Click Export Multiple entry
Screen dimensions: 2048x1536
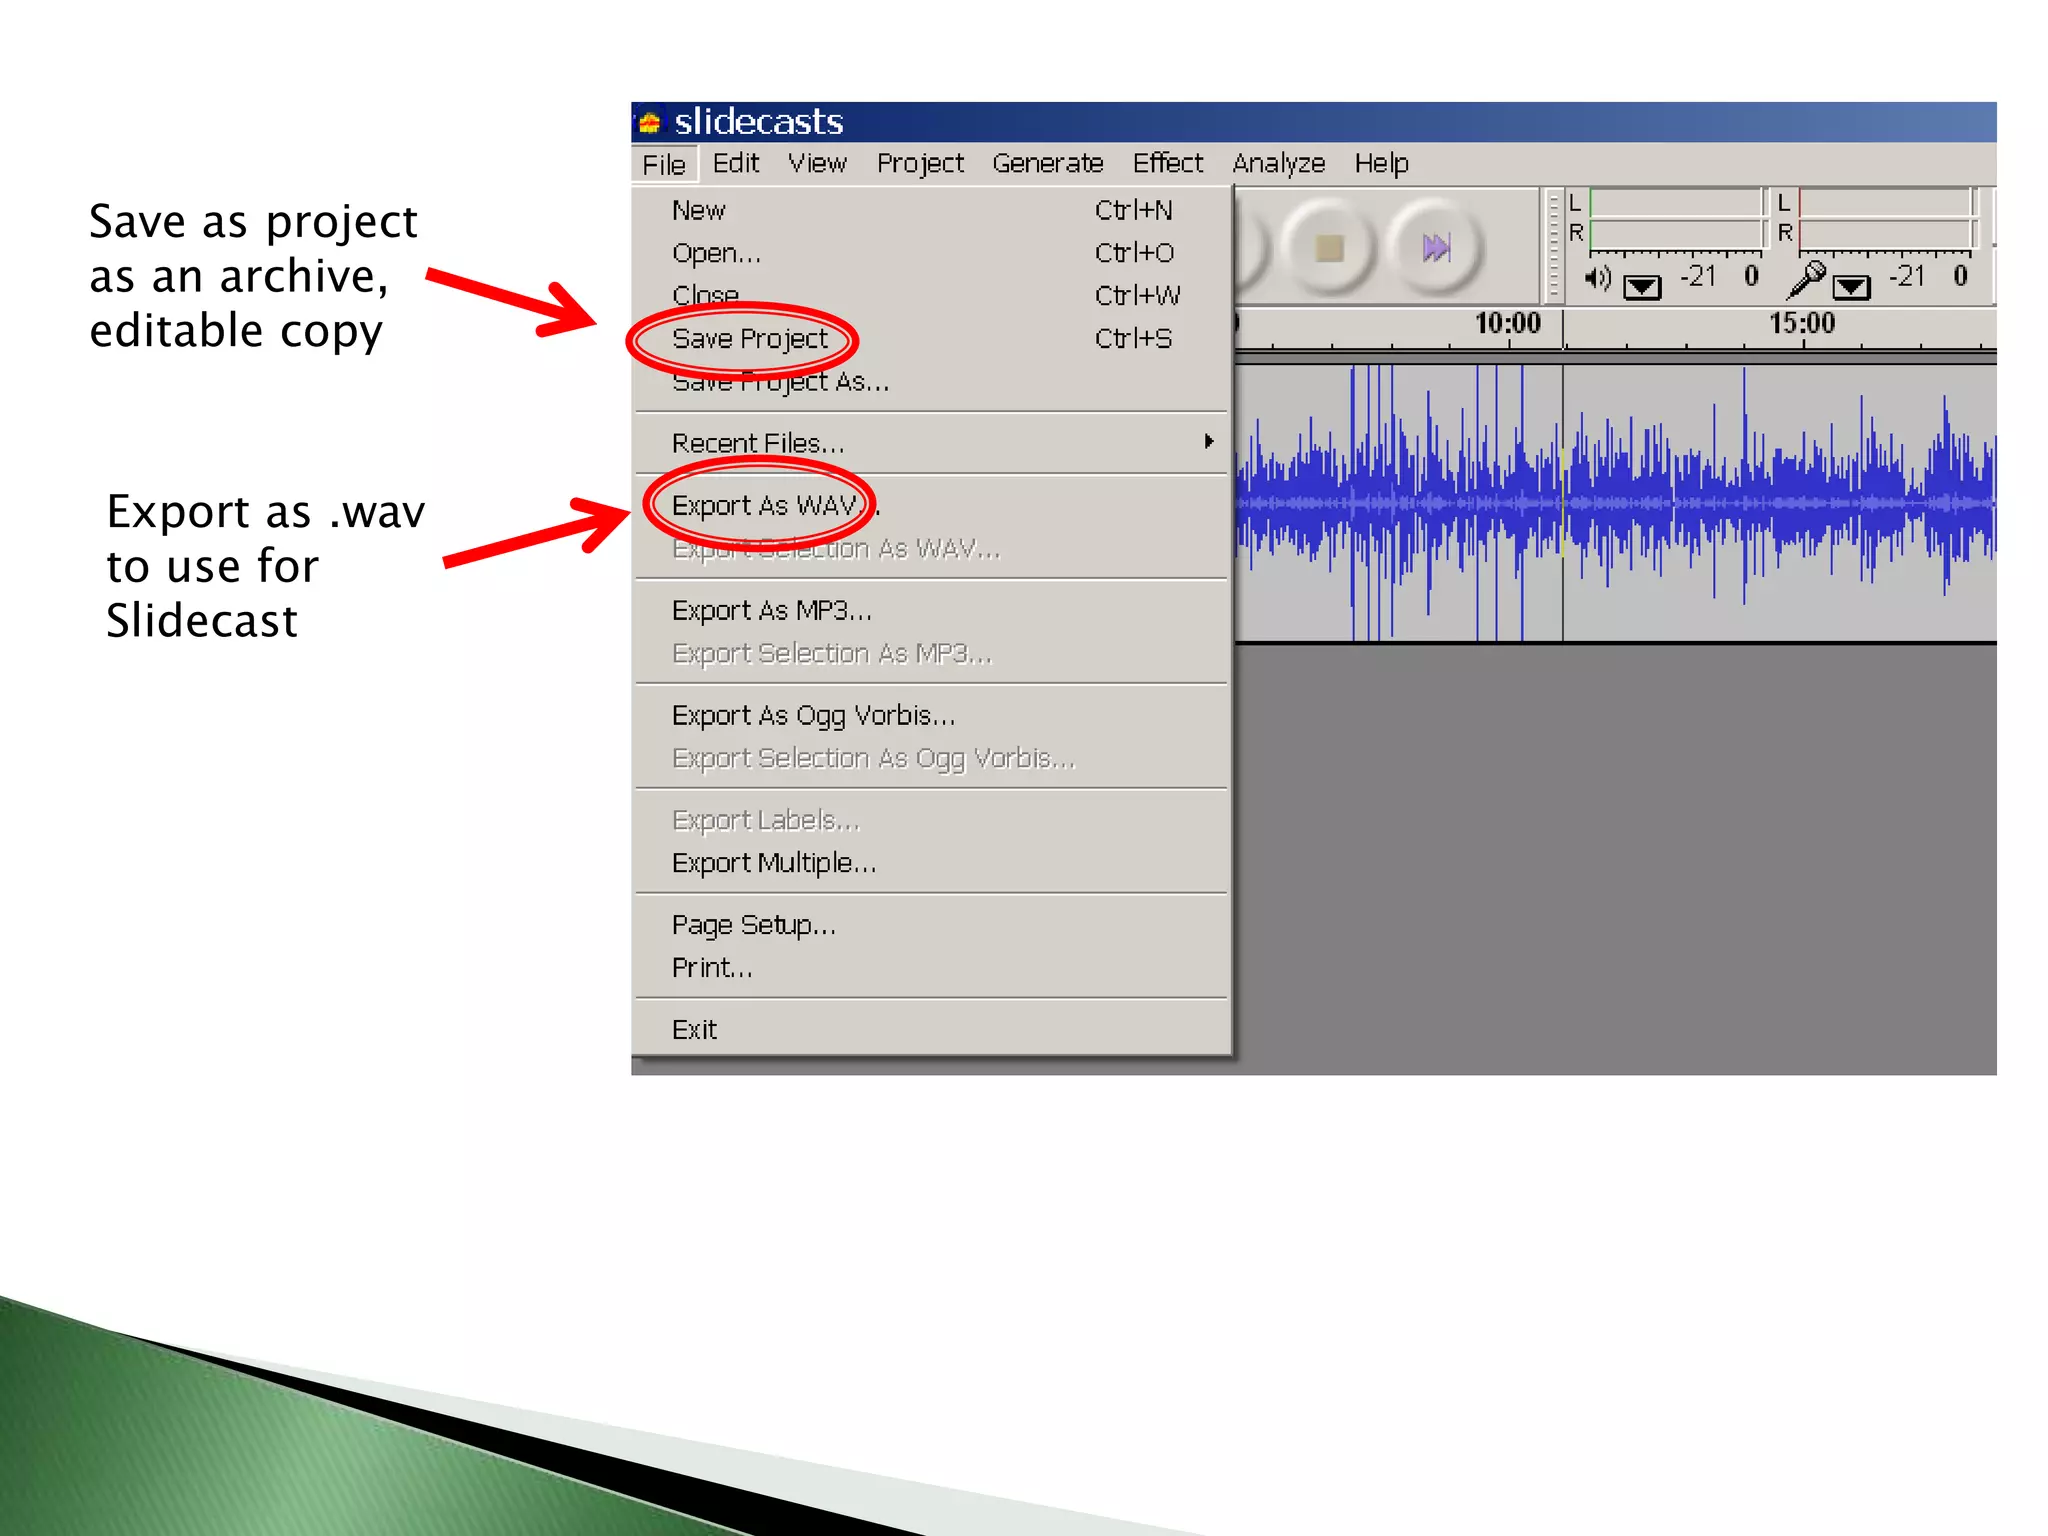(773, 863)
